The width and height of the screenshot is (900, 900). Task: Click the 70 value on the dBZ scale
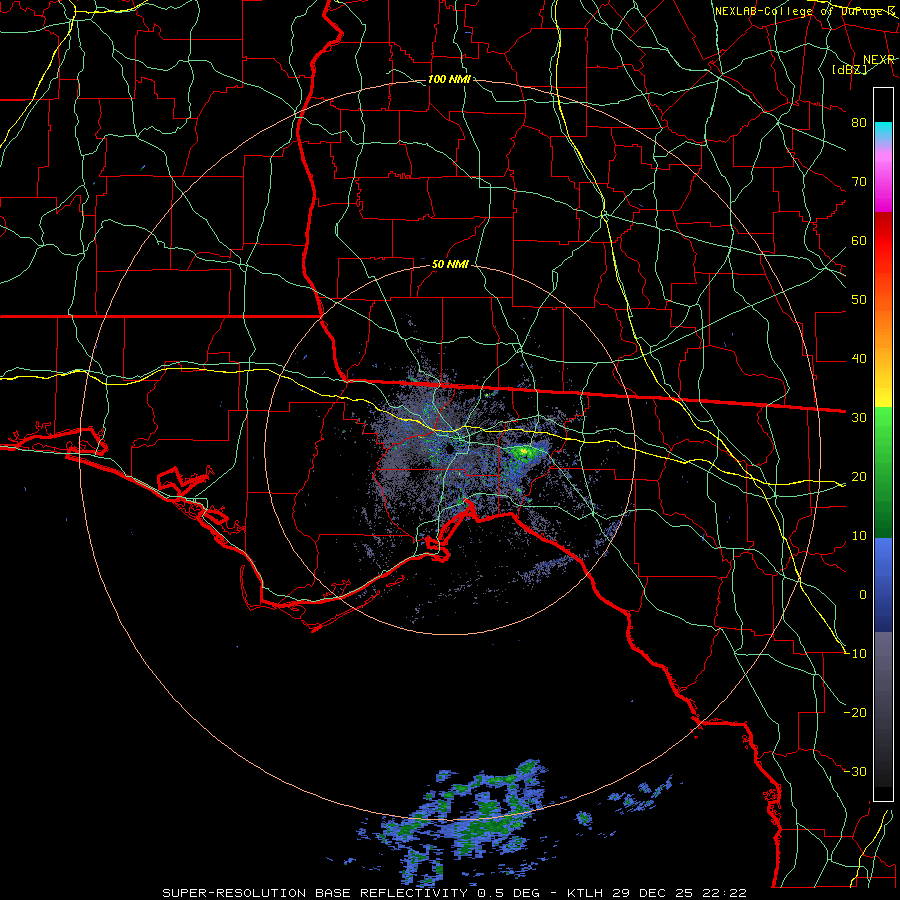(859, 181)
